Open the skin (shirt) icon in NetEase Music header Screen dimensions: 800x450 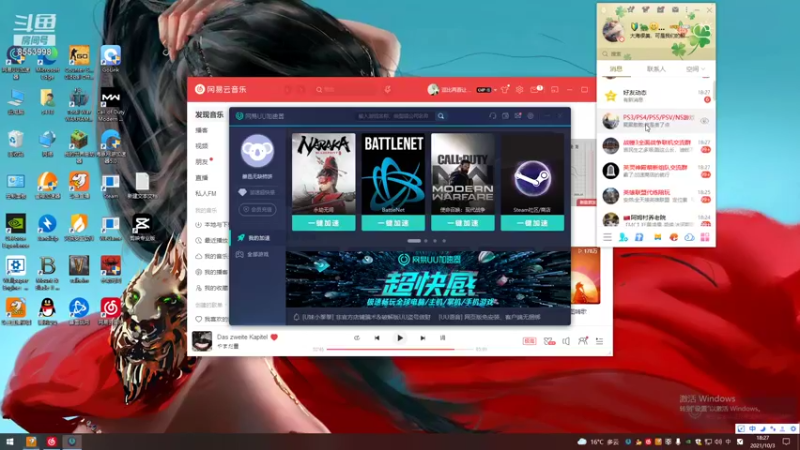505,89
